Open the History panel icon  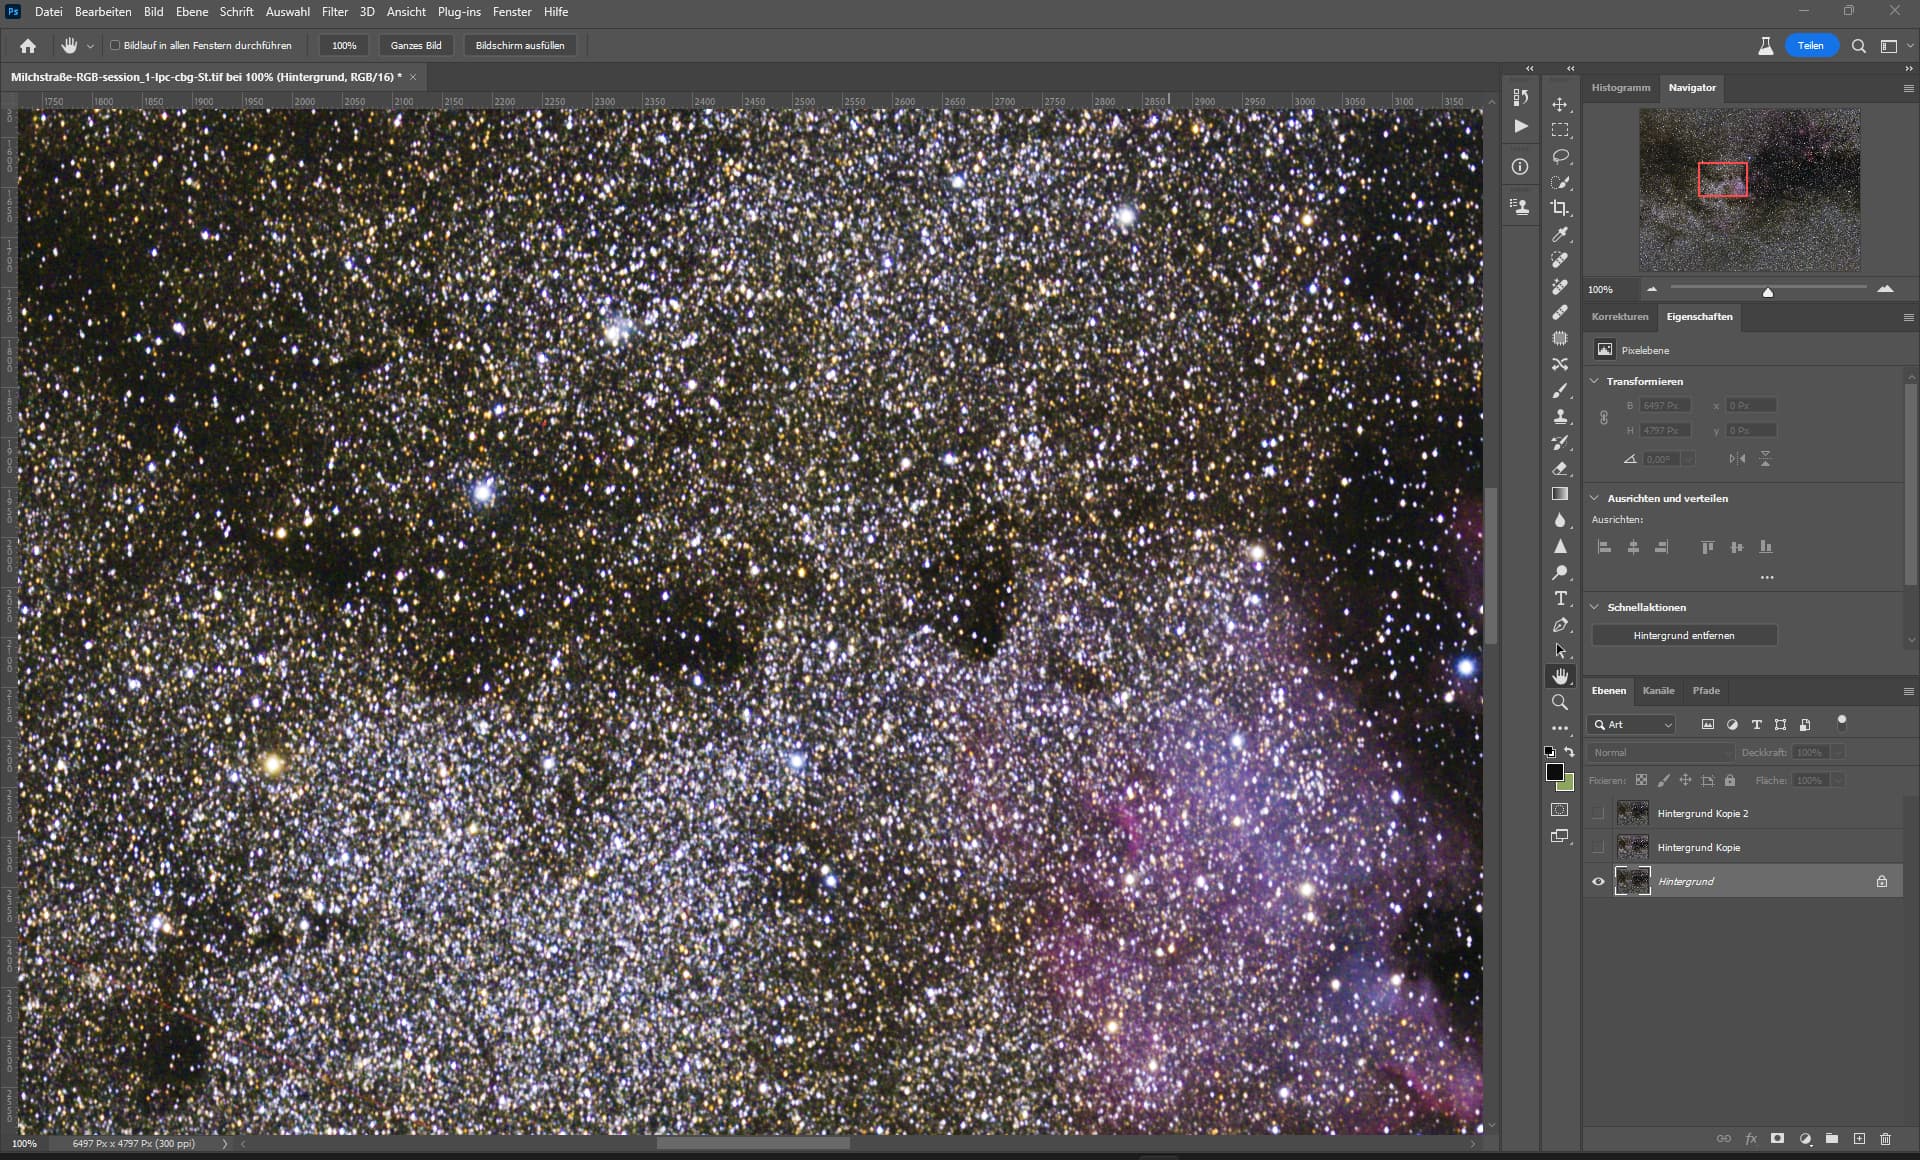pos(1520,97)
